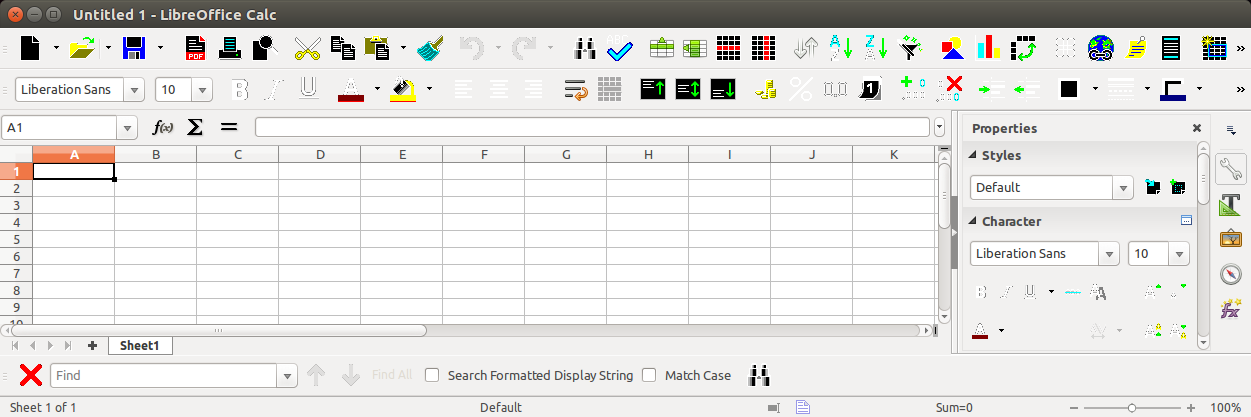Image resolution: width=1251 pixels, height=417 pixels.
Task: Create a new spreadsheet document
Action: coord(33,48)
